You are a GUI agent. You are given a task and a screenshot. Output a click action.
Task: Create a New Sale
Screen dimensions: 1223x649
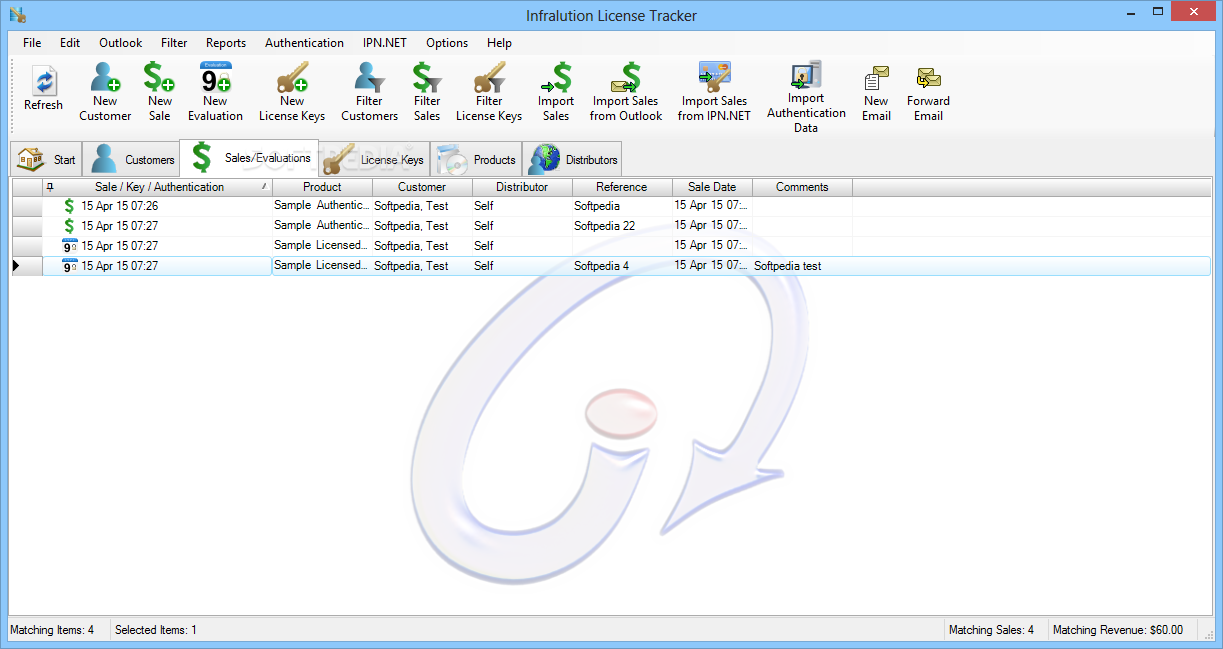(x=159, y=92)
